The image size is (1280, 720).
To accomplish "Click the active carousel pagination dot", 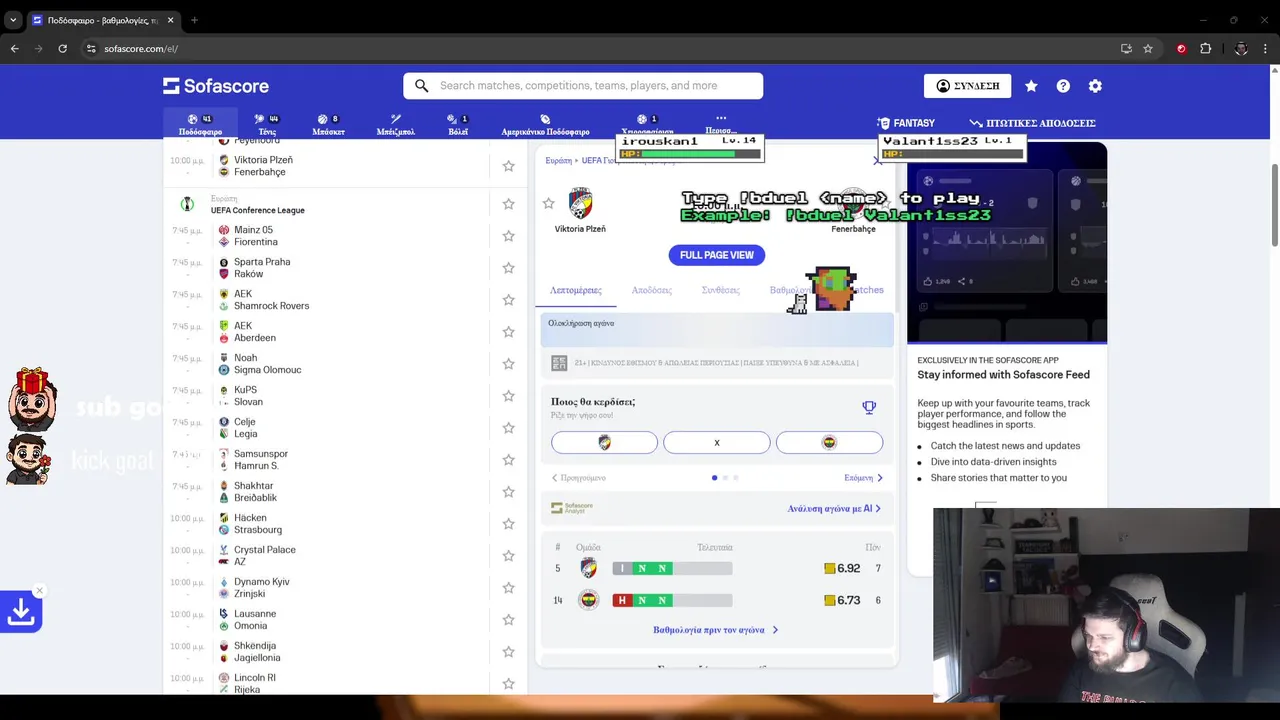I will coord(714,478).
